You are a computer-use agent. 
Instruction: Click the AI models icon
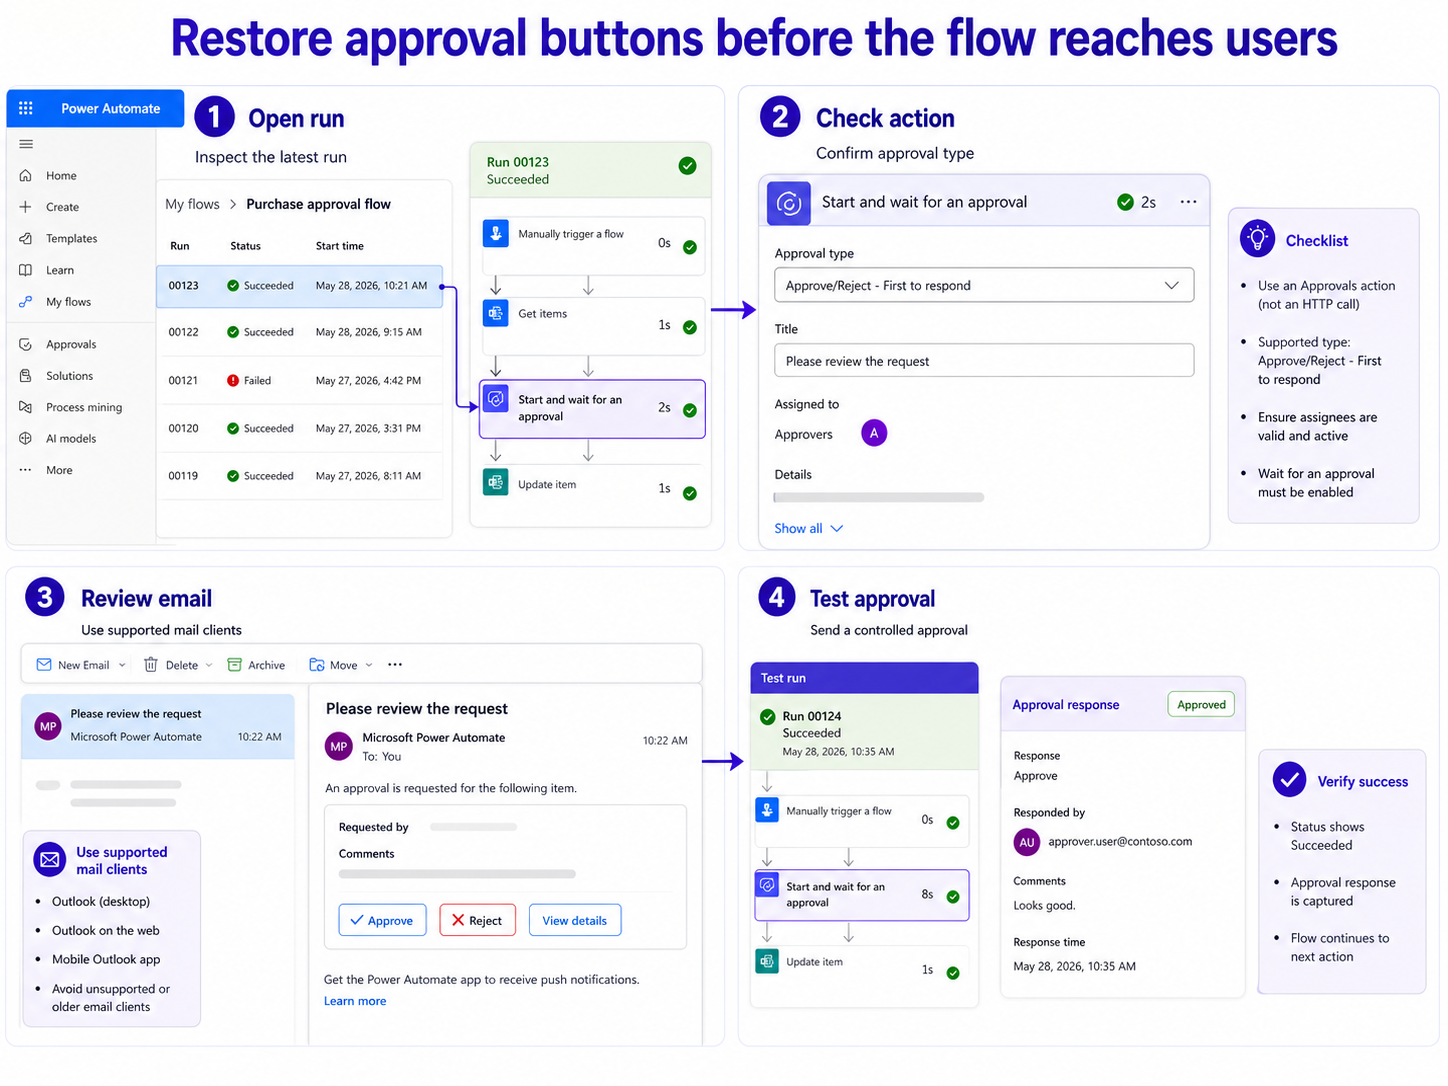(26, 438)
